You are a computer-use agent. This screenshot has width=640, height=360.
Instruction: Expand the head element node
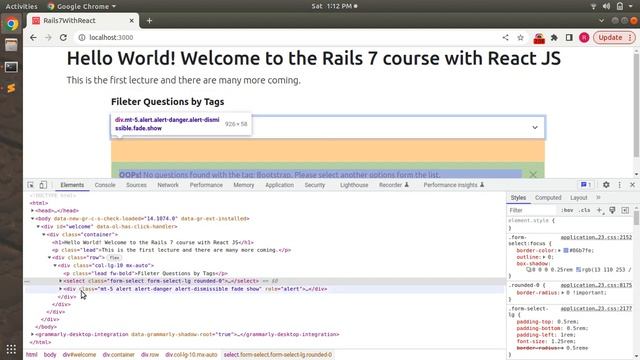point(32,211)
